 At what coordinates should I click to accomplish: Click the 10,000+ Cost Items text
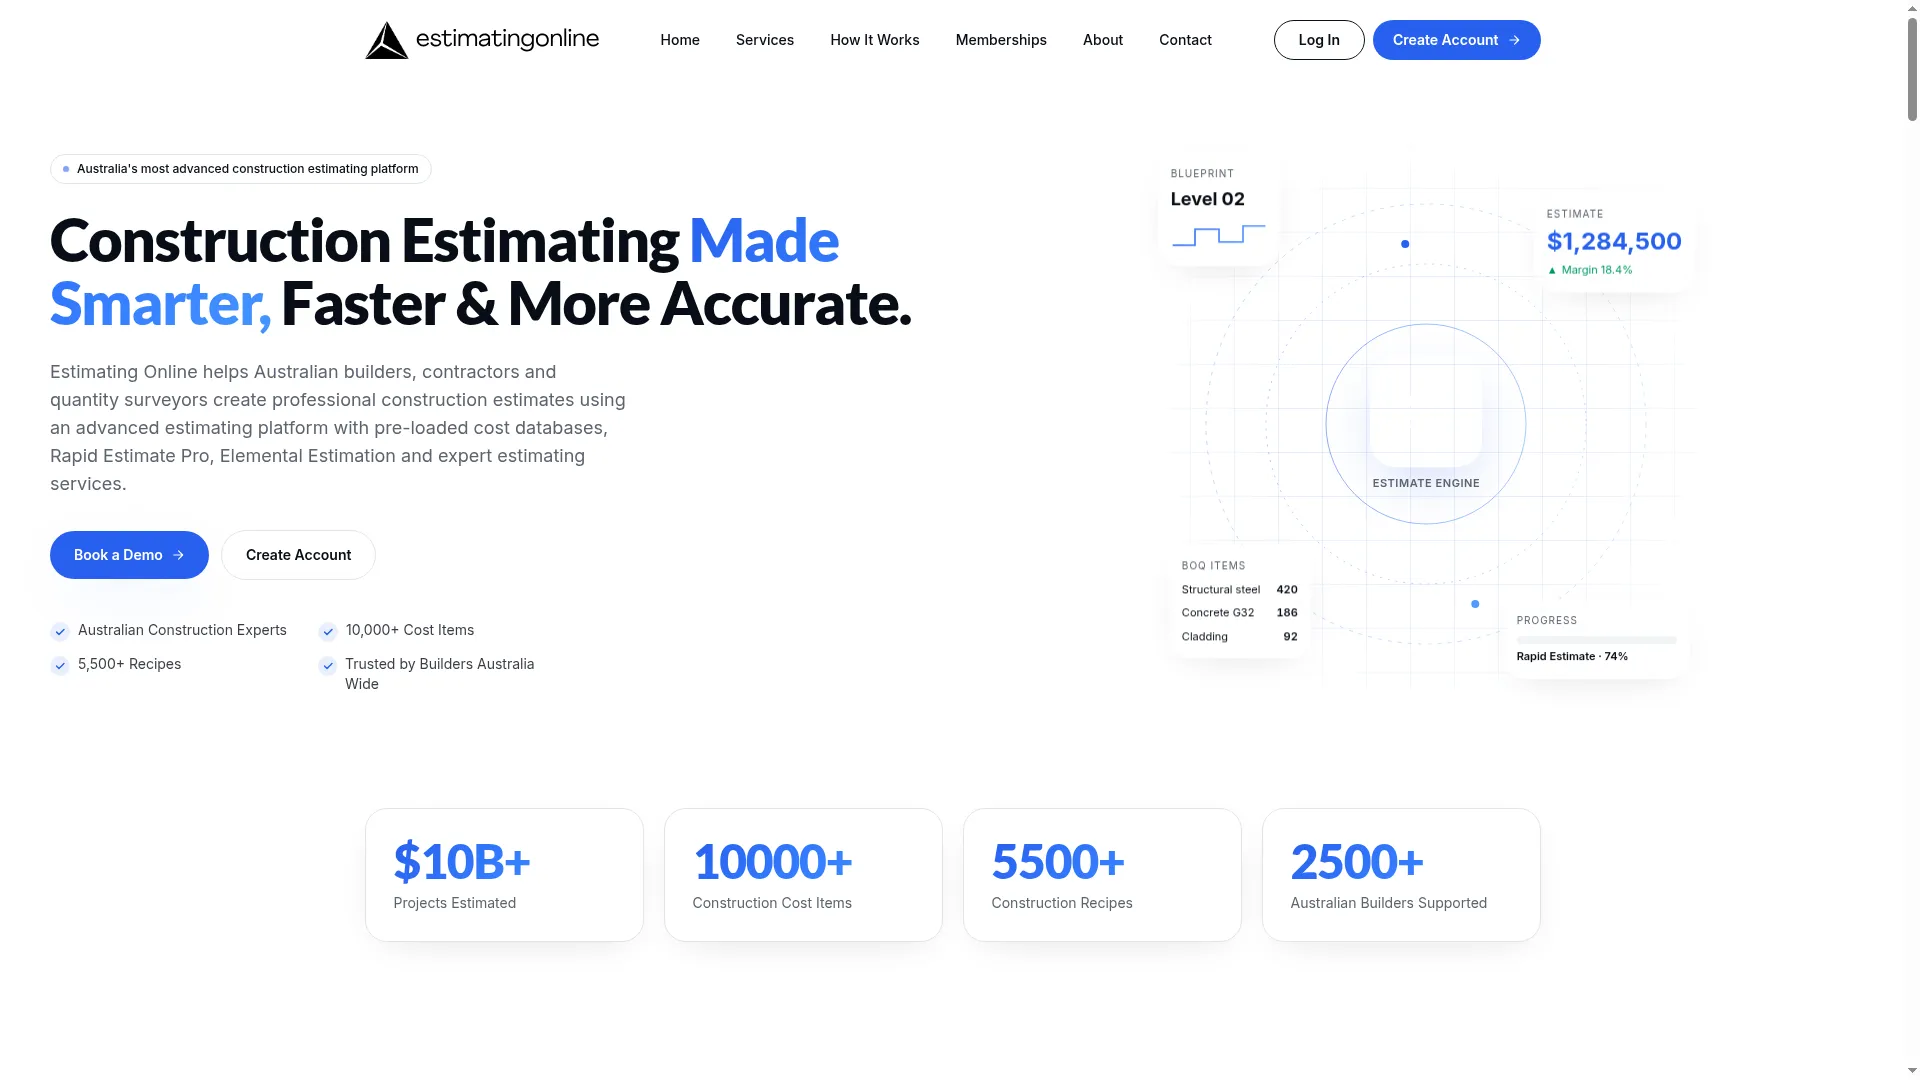410,630
